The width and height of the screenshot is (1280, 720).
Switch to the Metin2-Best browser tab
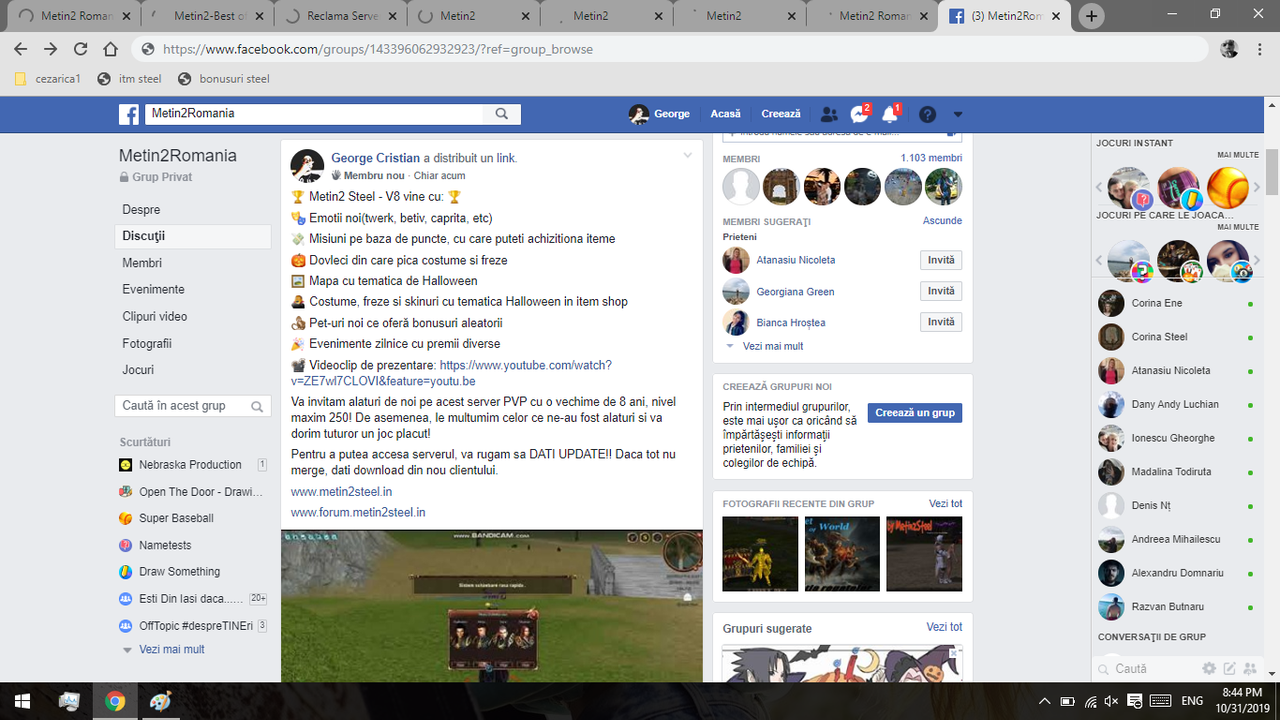(x=206, y=16)
